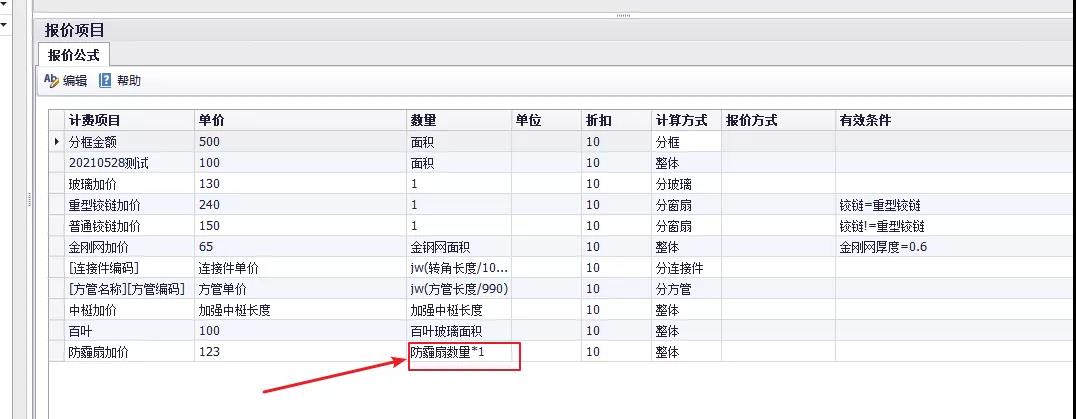1076x419 pixels.
Task: Select the 折扣 column header
Action: tap(597, 120)
